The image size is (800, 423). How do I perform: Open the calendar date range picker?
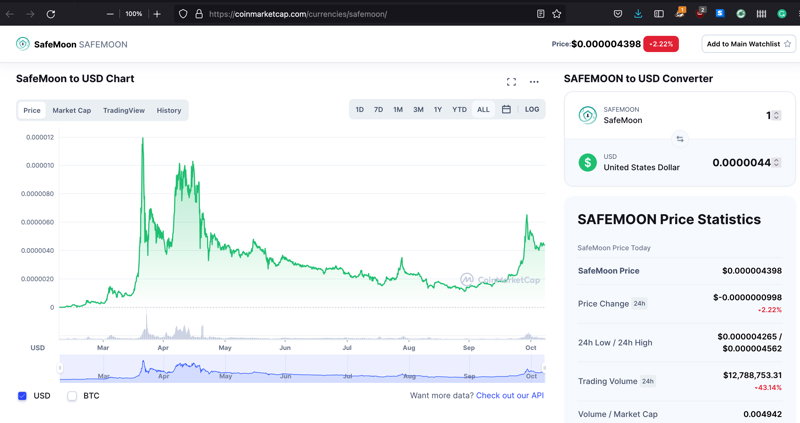pyautogui.click(x=506, y=109)
